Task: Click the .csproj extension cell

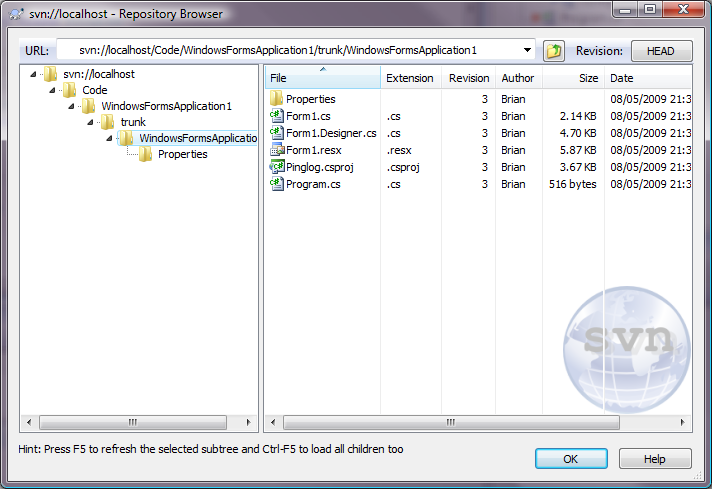Action: coord(403,167)
